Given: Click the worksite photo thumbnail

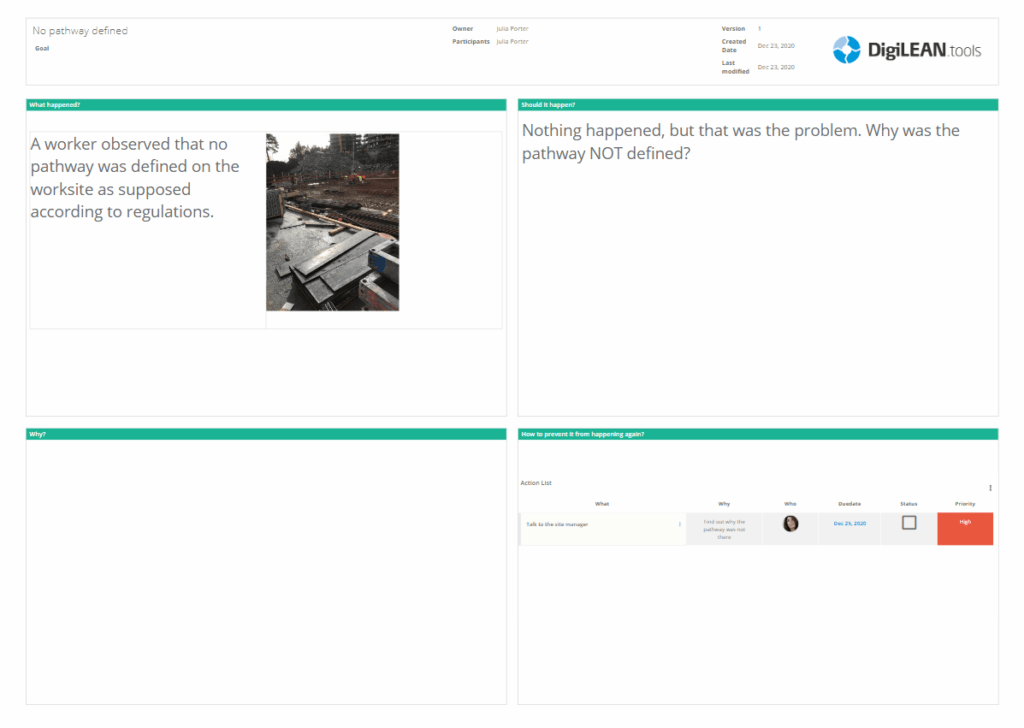Looking at the screenshot, I should point(332,220).
